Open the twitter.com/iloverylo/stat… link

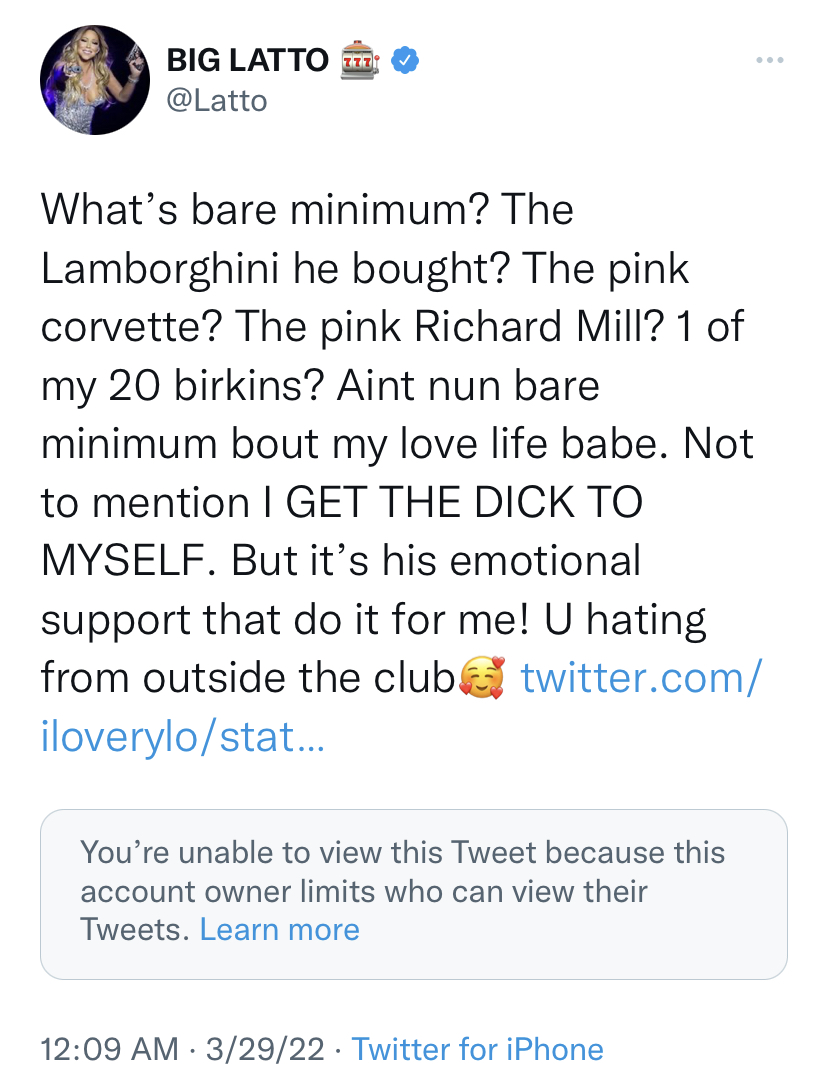point(638,677)
